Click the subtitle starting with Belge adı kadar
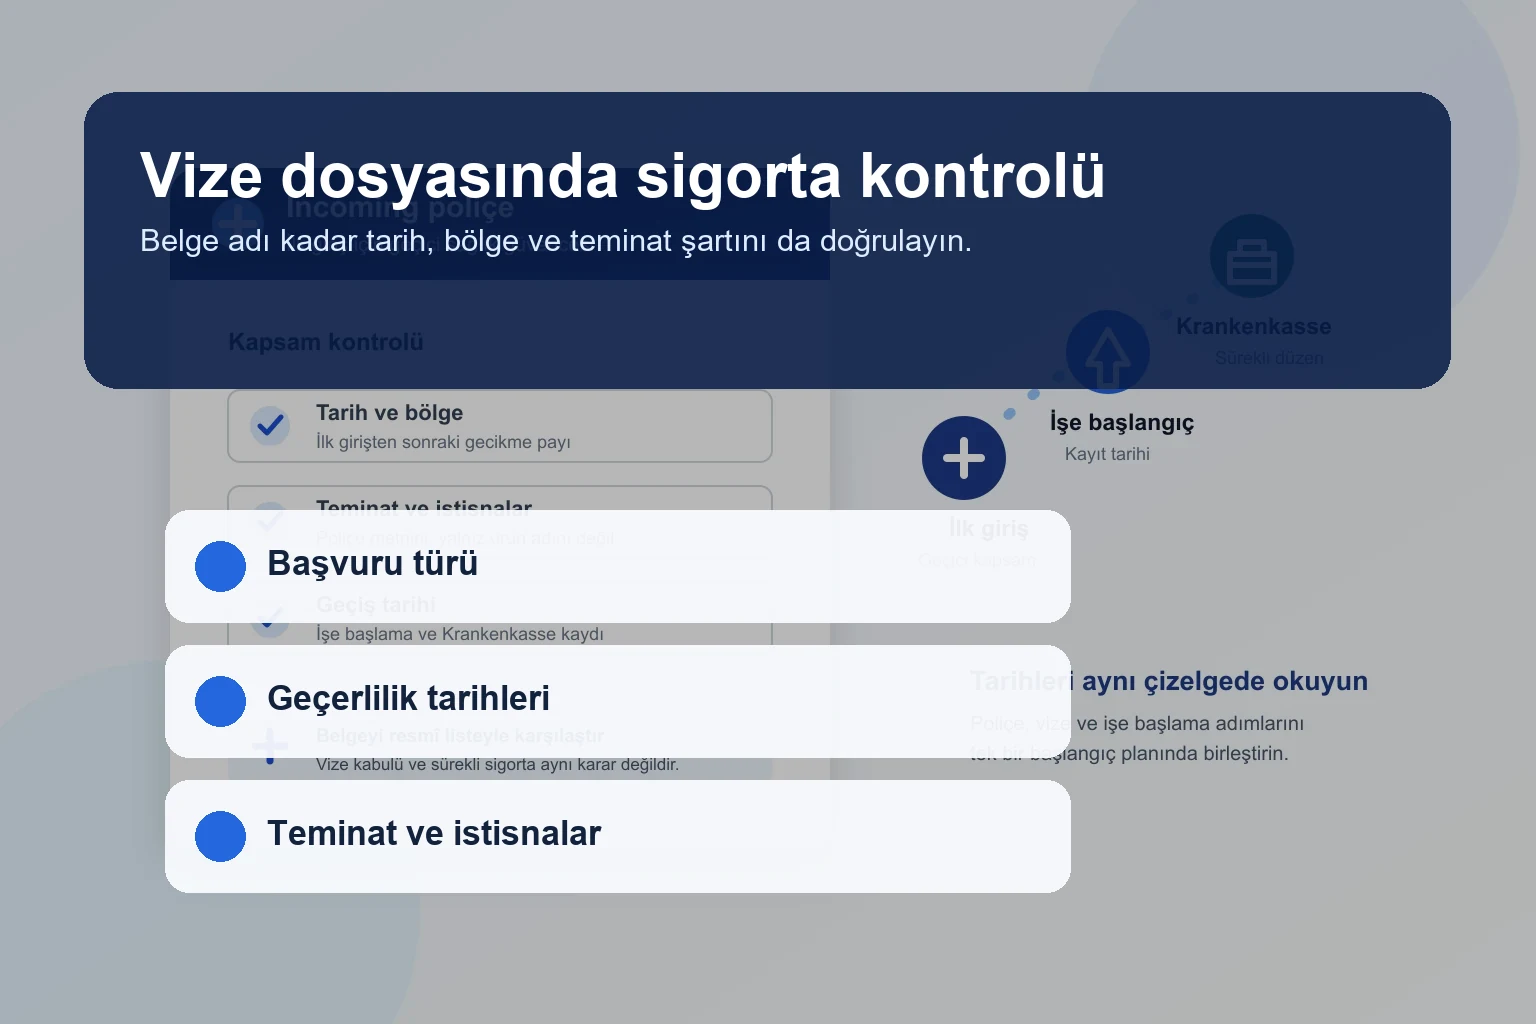This screenshot has width=1536, height=1024. click(x=555, y=241)
